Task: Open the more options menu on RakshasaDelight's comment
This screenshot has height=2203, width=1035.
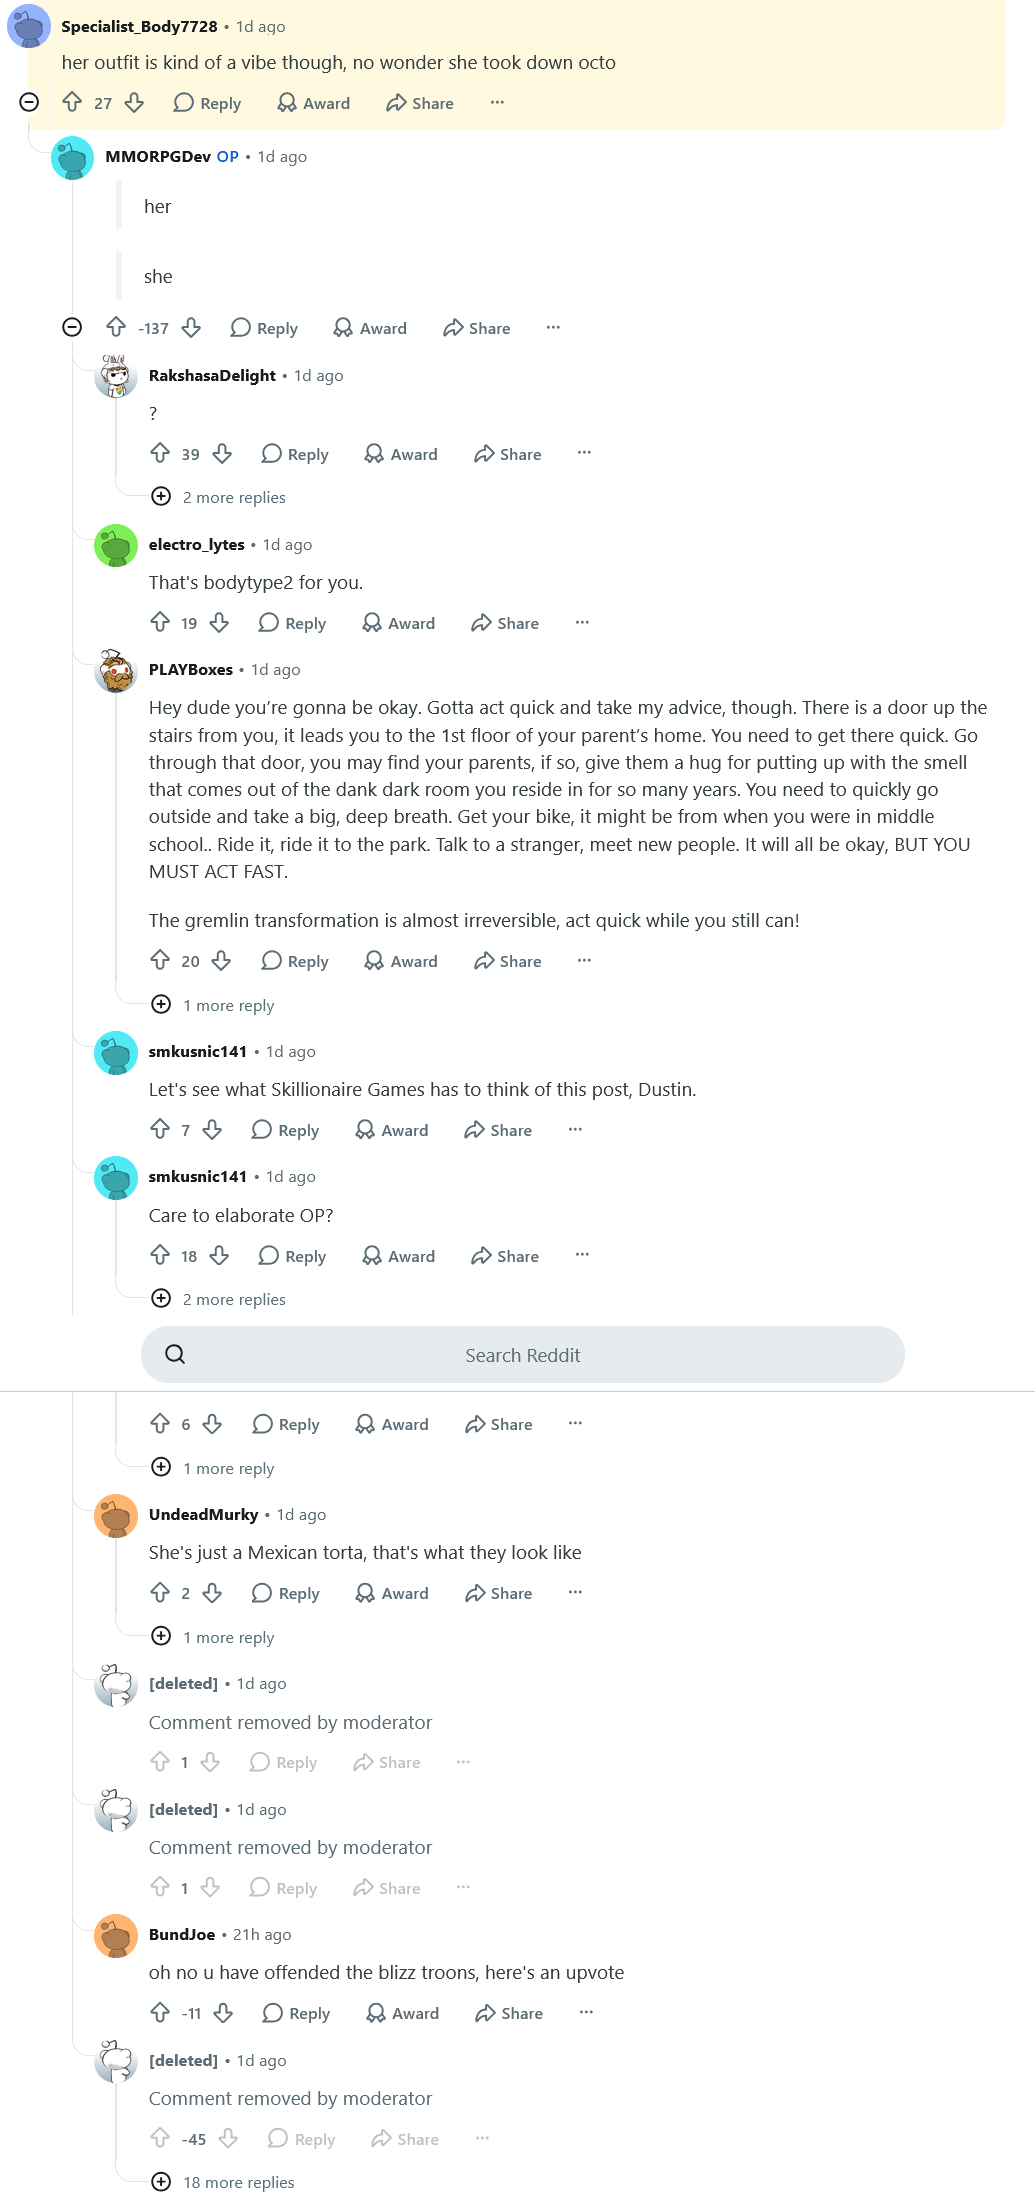Action: click(x=584, y=453)
